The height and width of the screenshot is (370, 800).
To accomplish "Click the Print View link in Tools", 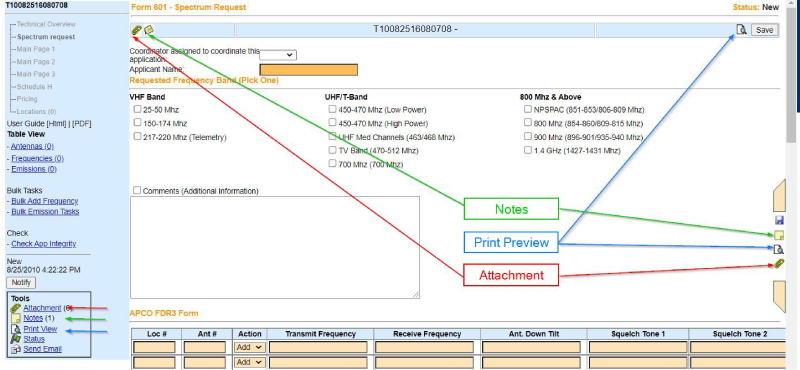I will pos(40,329).
